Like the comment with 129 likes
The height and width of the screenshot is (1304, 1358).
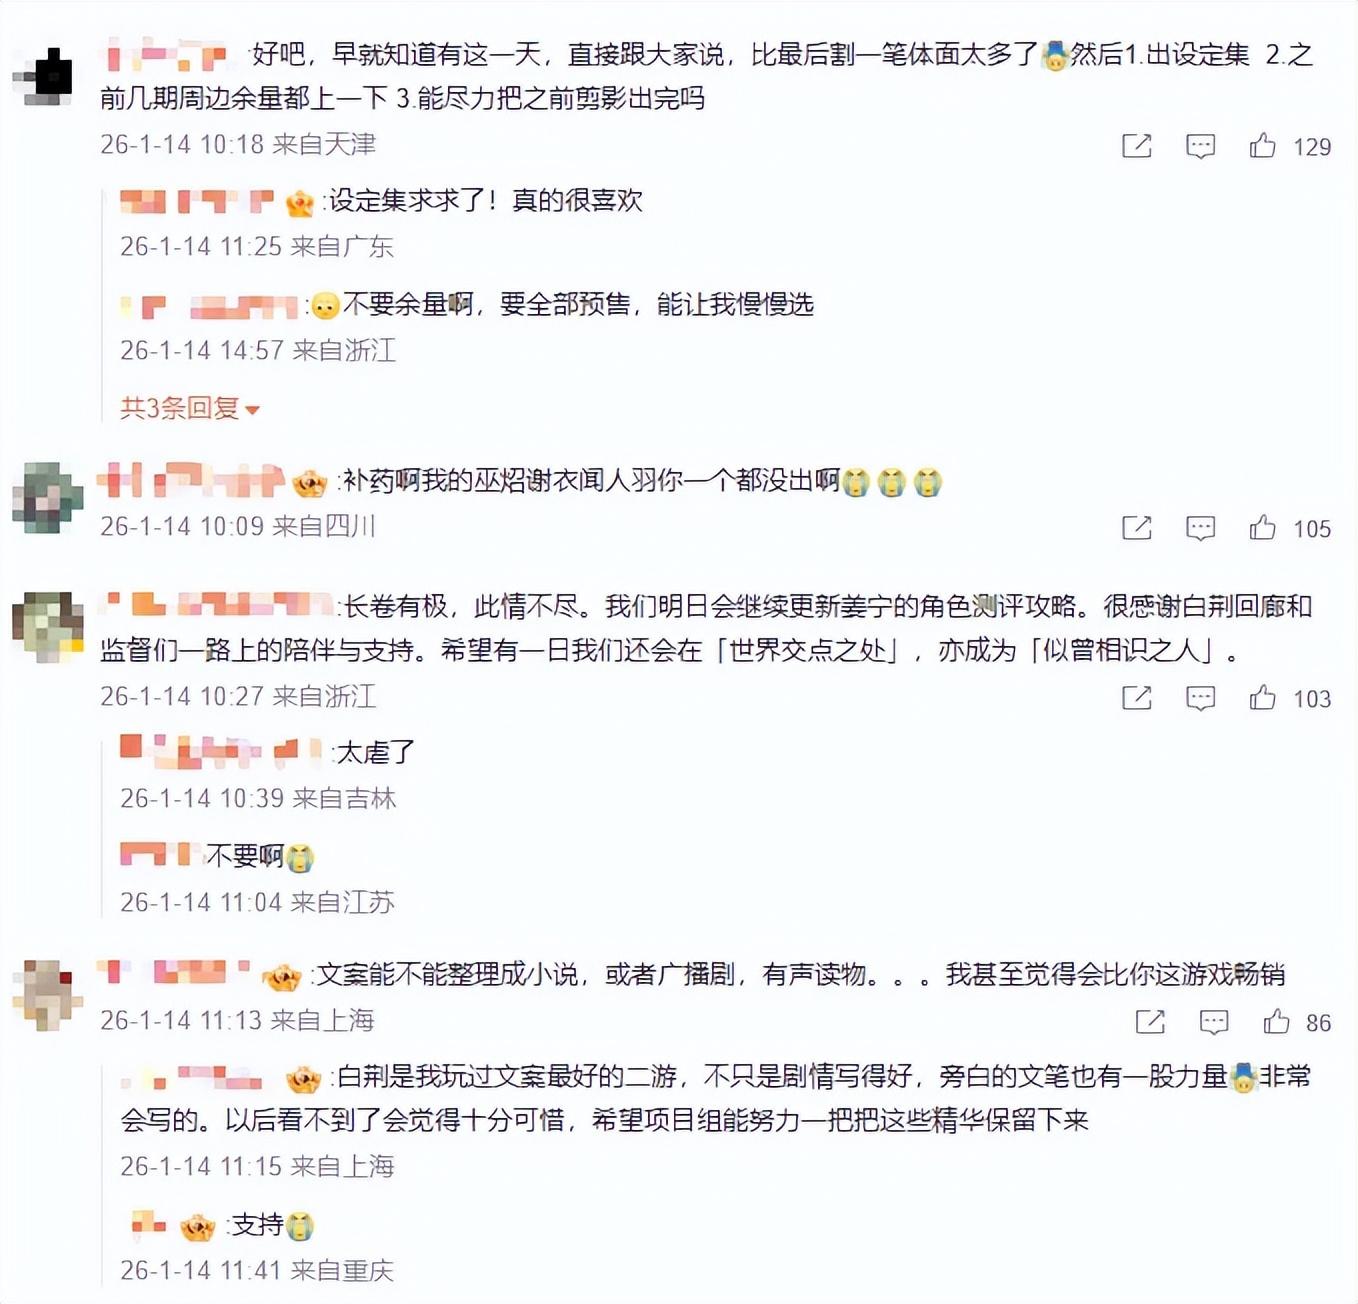click(1263, 146)
